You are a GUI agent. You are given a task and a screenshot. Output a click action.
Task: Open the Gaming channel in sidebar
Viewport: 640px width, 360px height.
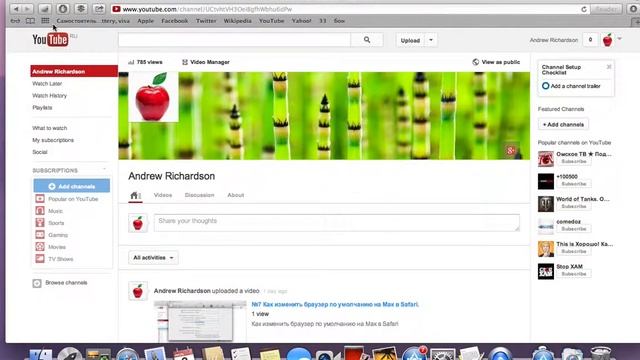click(52, 235)
